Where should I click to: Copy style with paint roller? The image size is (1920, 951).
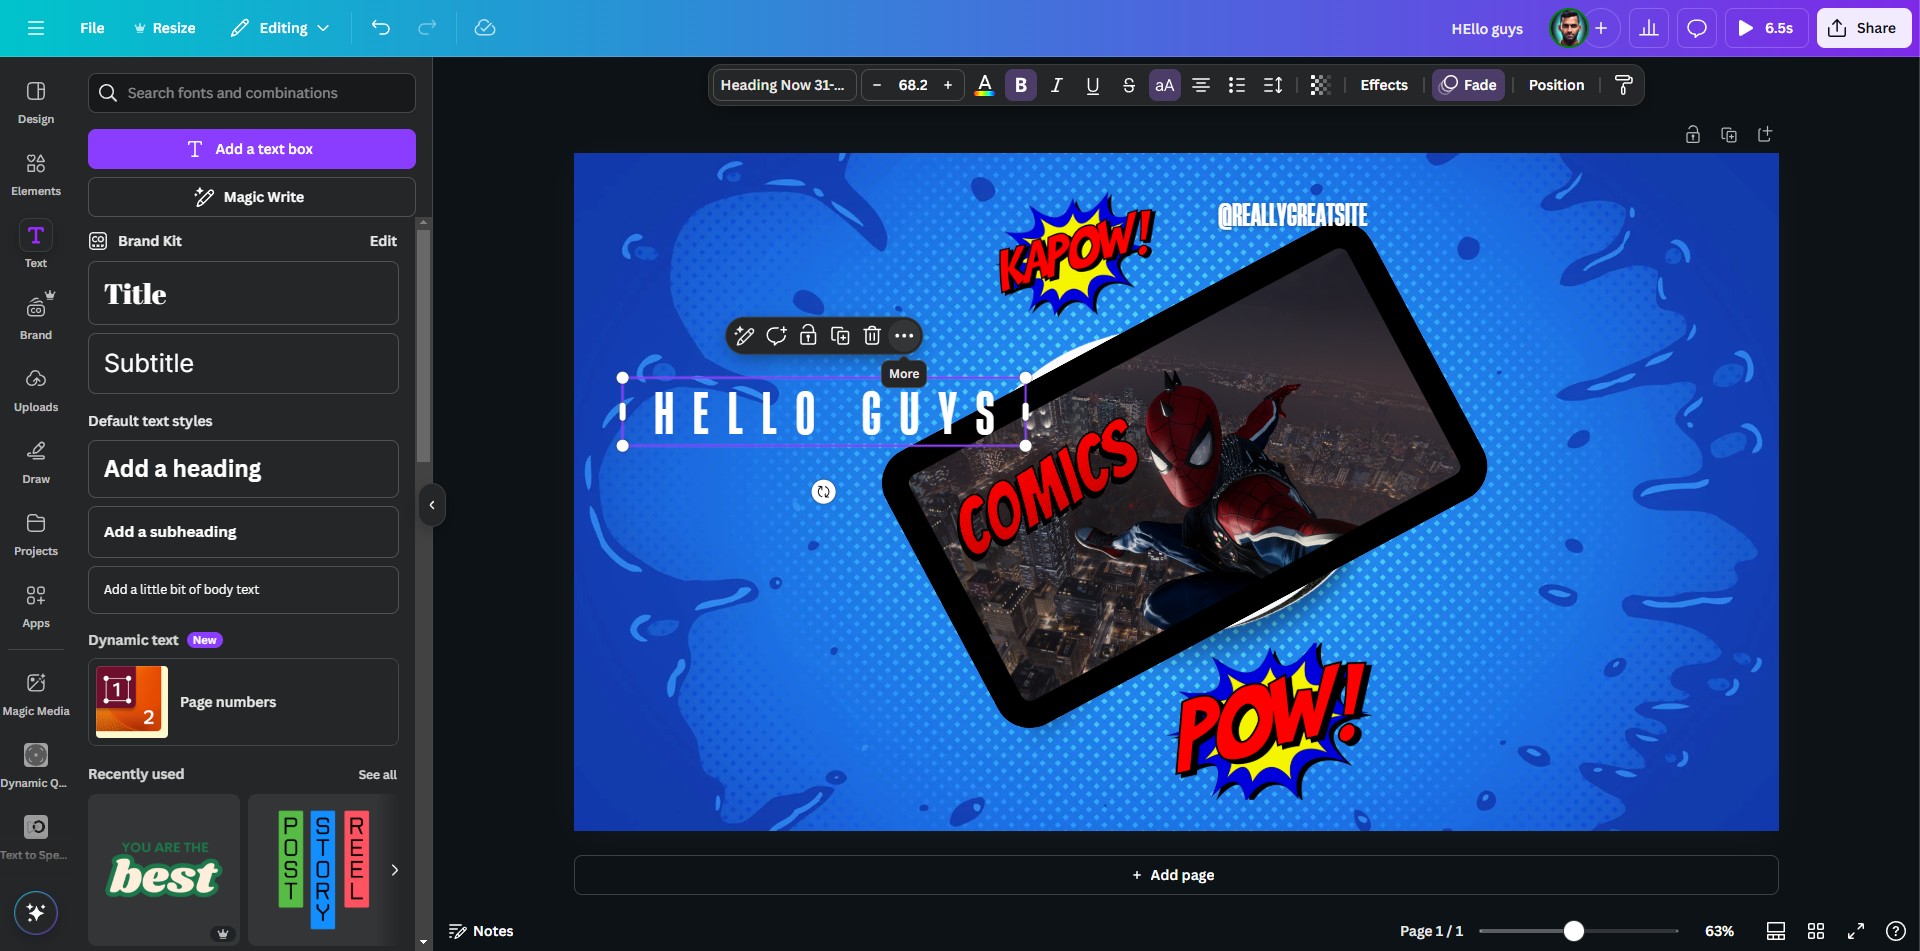1623,85
